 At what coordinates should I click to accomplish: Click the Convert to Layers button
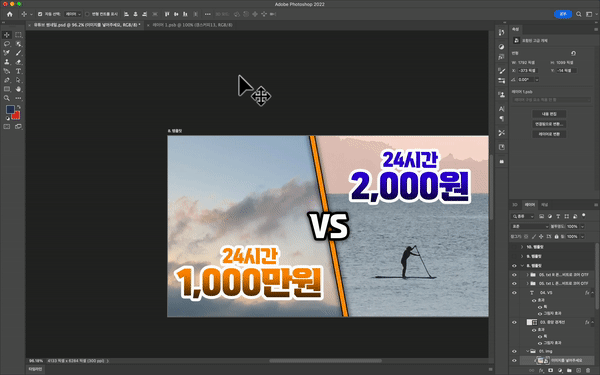click(x=549, y=134)
